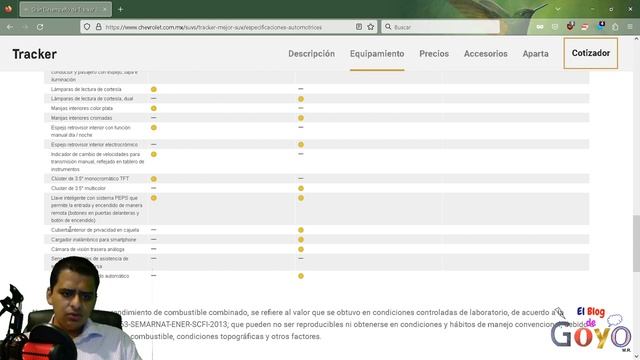Bookmark this page with the star
The image size is (640, 360).
(x=371, y=27)
